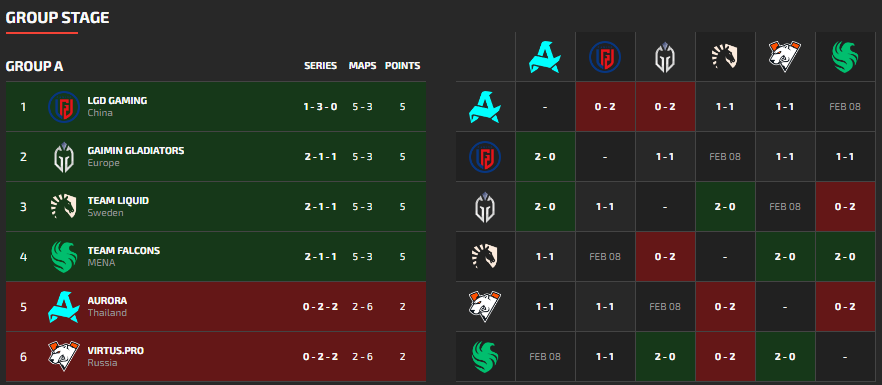Click Team Falcons green logo in standings
Image resolution: width=882 pixels, height=385 pixels.
click(x=64, y=256)
